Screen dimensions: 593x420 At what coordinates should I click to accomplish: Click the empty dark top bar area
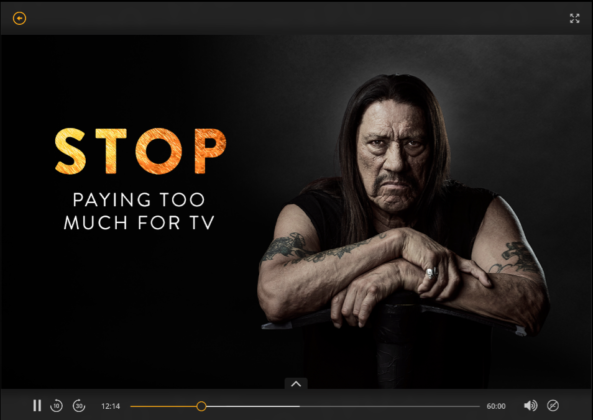[x=296, y=18]
